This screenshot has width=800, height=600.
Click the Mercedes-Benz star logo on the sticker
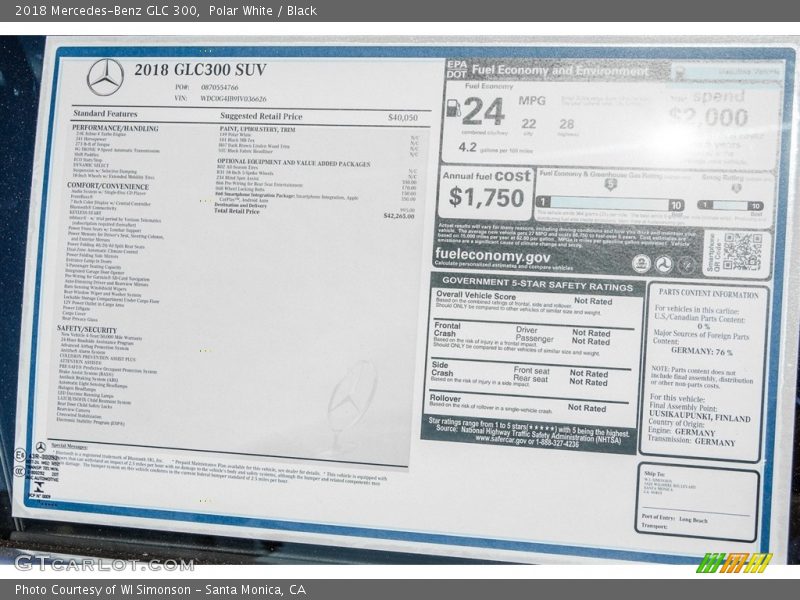coord(105,78)
